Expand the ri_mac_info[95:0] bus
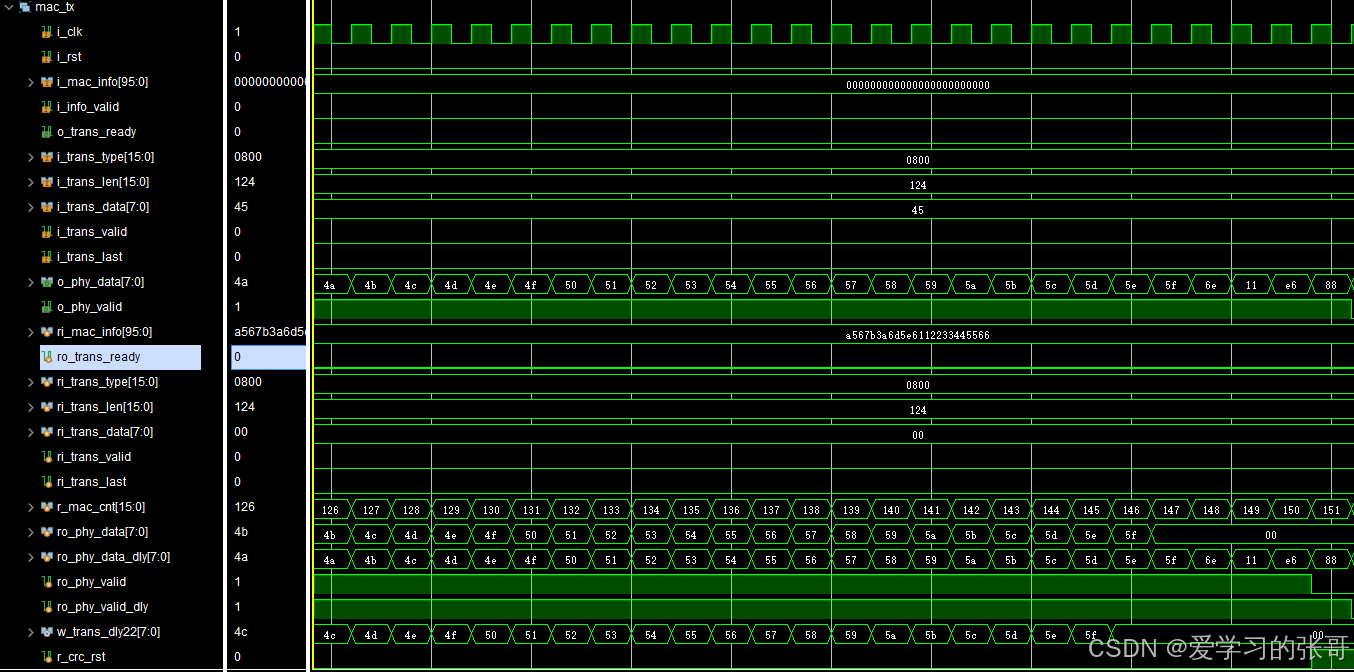The width and height of the screenshot is (1354, 672). click(31, 332)
